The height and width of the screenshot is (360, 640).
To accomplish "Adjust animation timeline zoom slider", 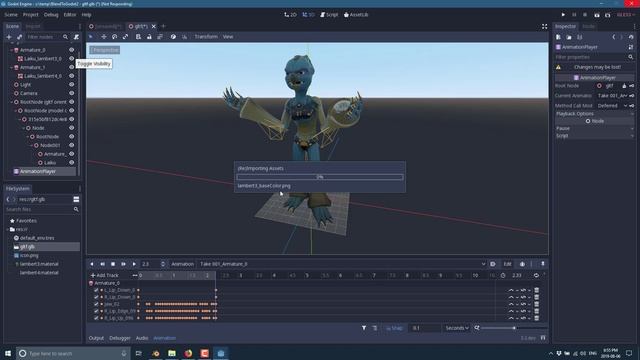I will point(513,328).
